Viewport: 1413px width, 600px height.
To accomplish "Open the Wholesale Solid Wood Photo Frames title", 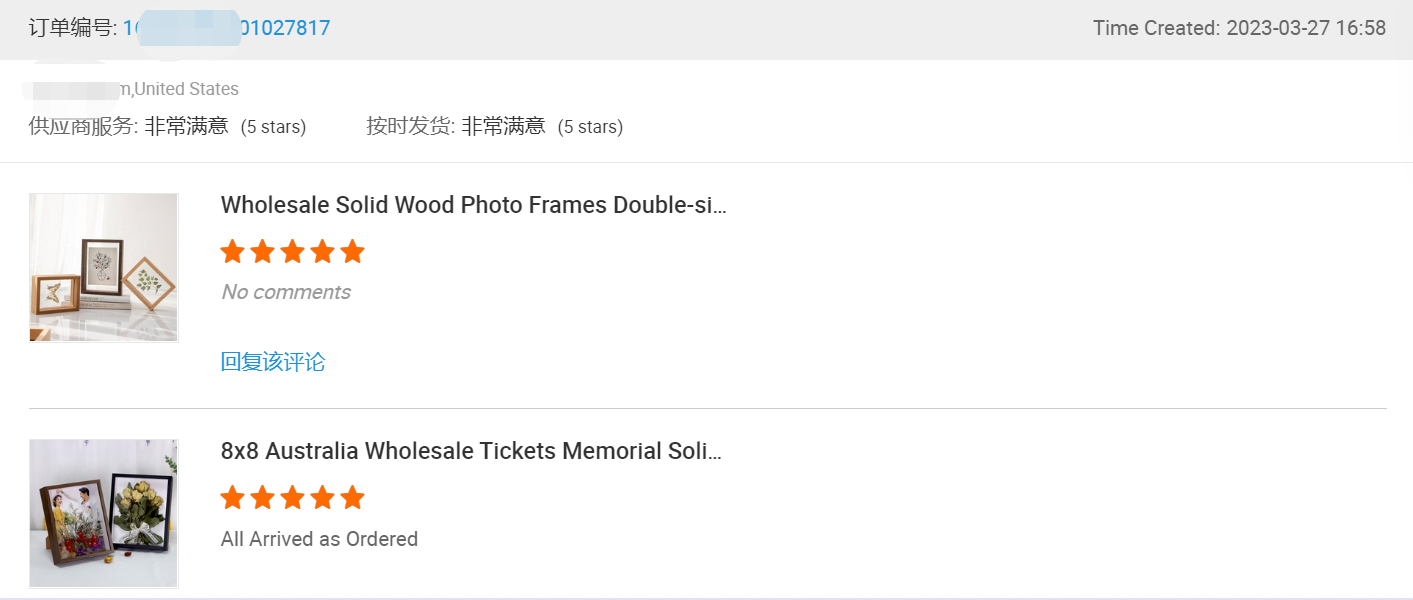I will (473, 205).
